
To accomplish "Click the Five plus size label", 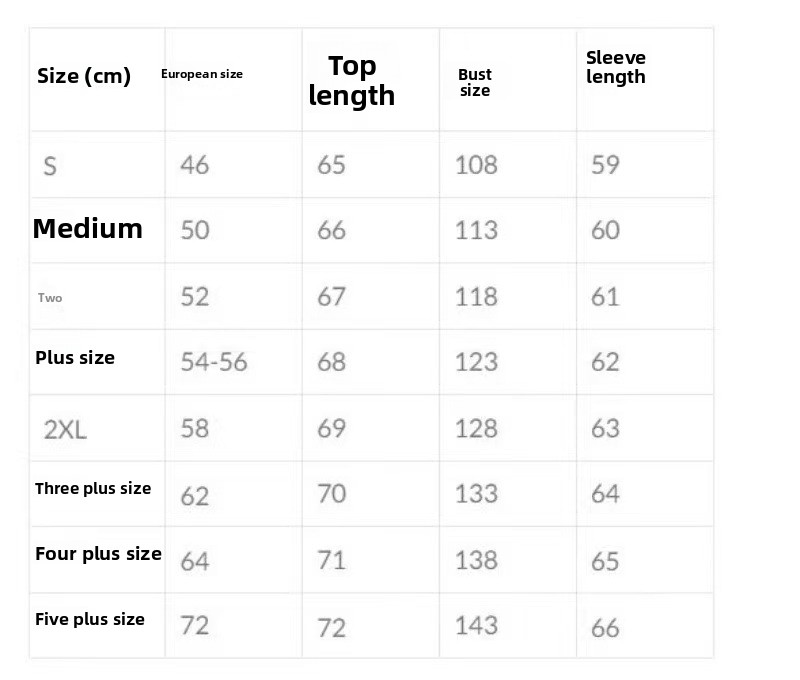I will click(x=90, y=619).
